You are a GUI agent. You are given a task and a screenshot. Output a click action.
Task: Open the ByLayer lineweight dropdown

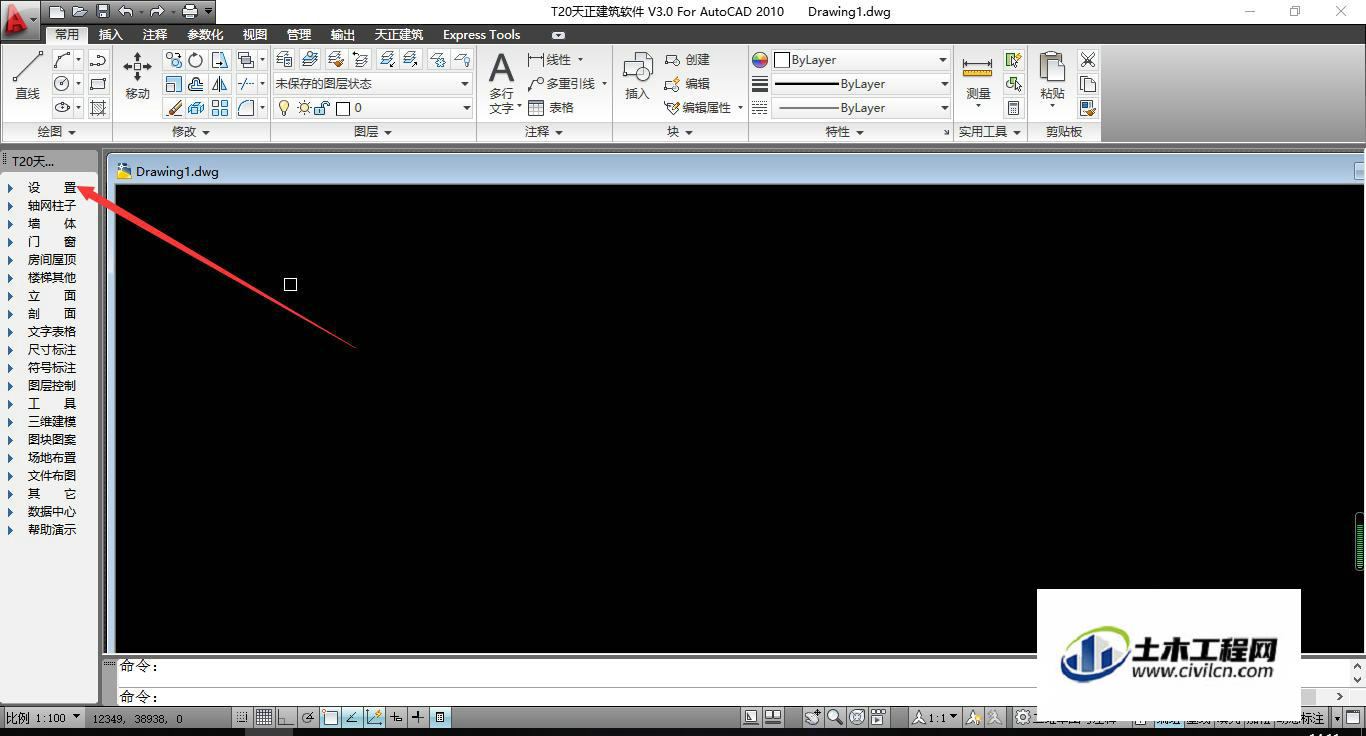(861, 84)
